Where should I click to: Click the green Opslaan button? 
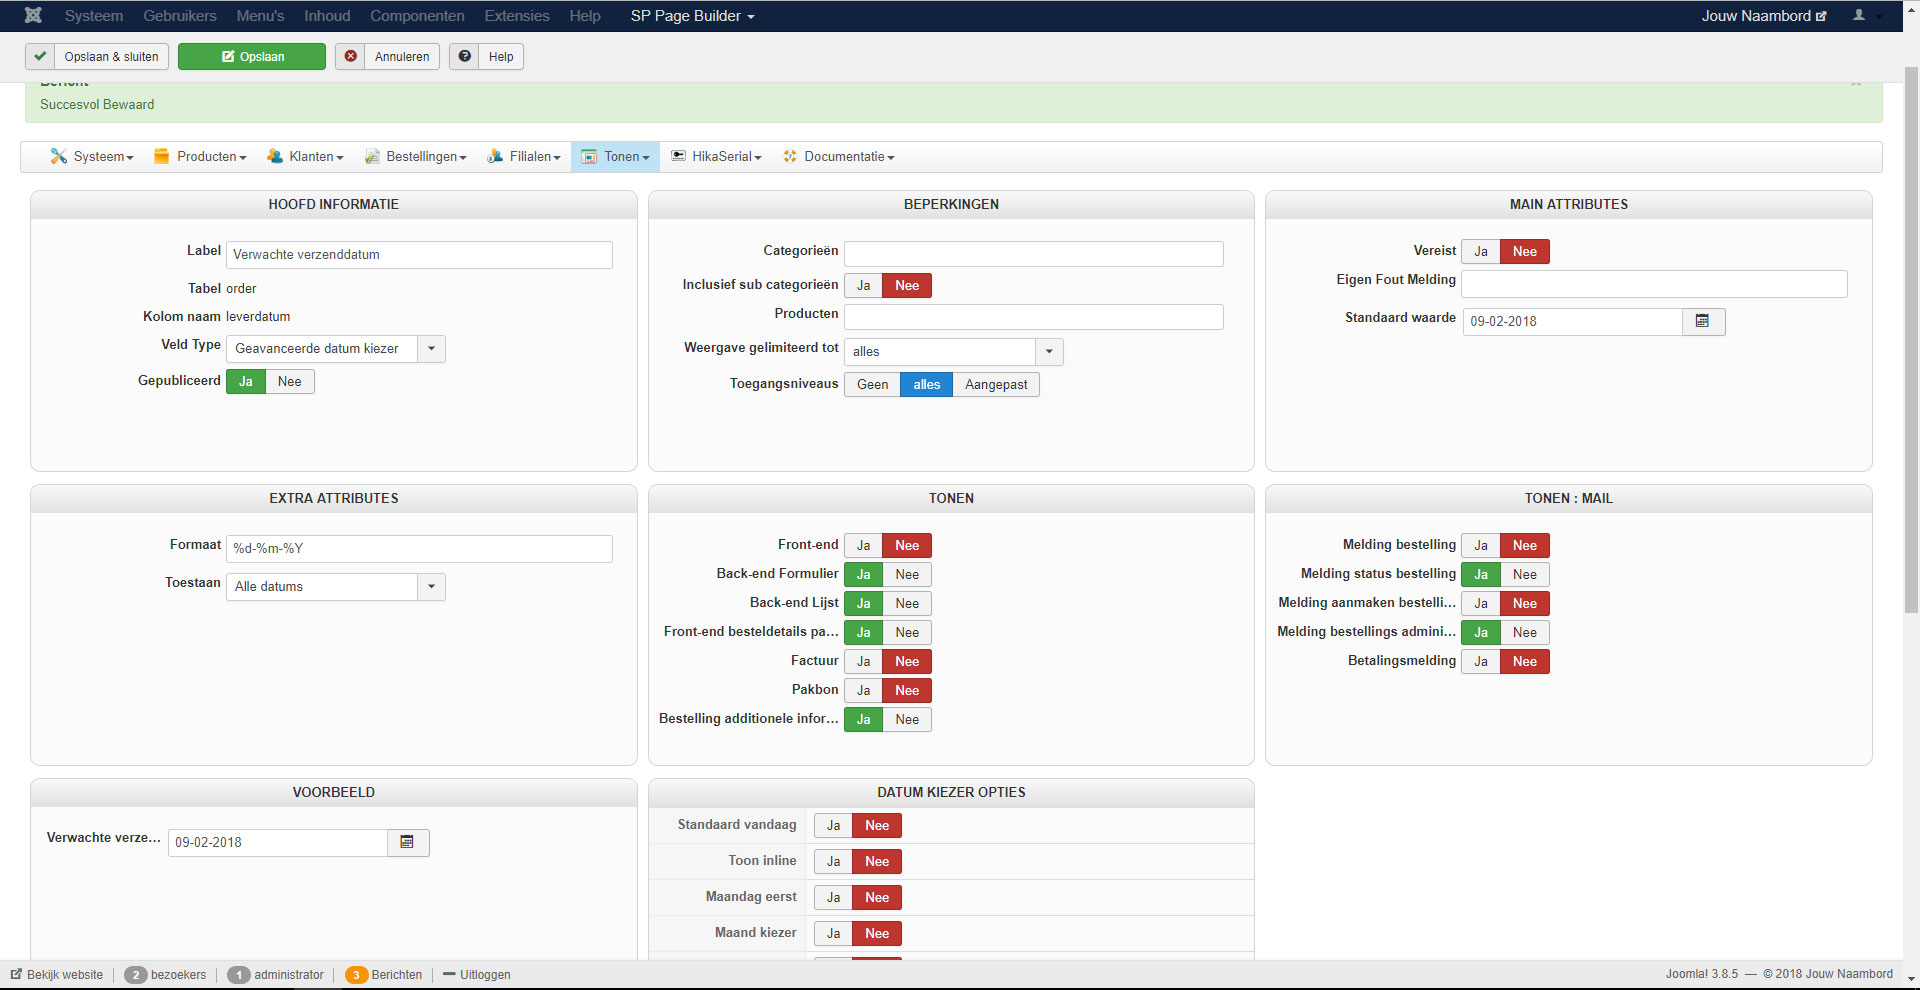pyautogui.click(x=252, y=57)
